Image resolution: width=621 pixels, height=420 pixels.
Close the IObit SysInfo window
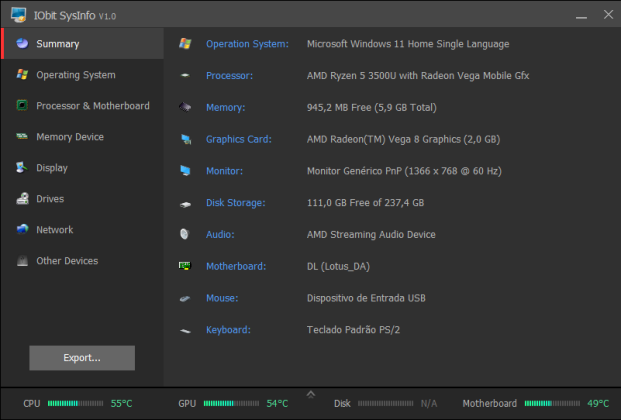(608, 15)
